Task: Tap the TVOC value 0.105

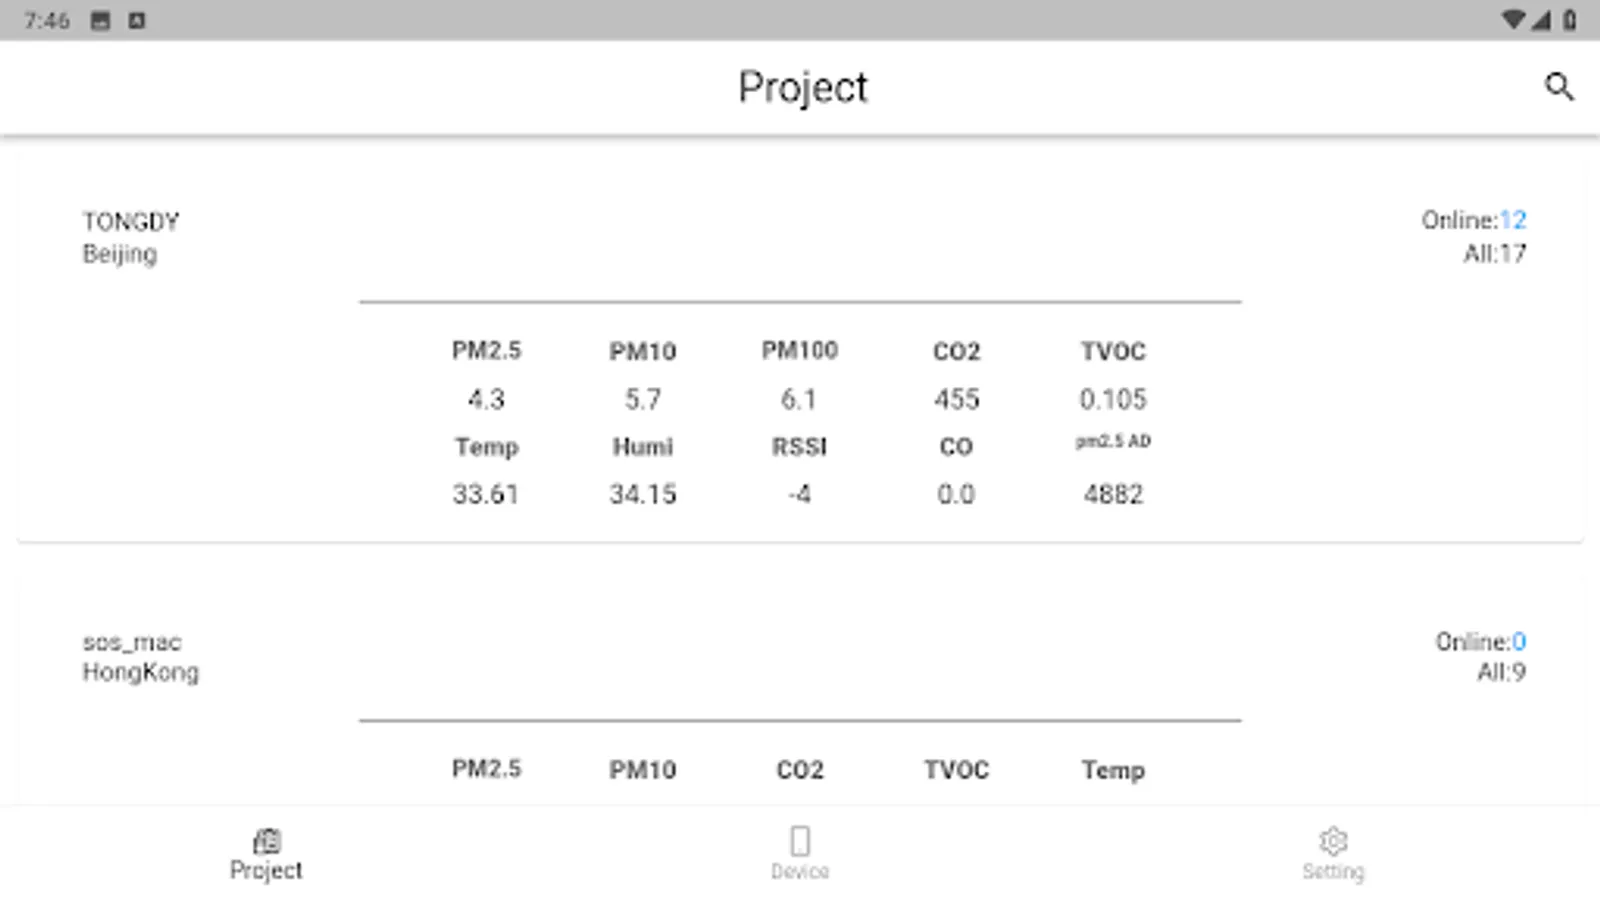Action: pos(1112,399)
